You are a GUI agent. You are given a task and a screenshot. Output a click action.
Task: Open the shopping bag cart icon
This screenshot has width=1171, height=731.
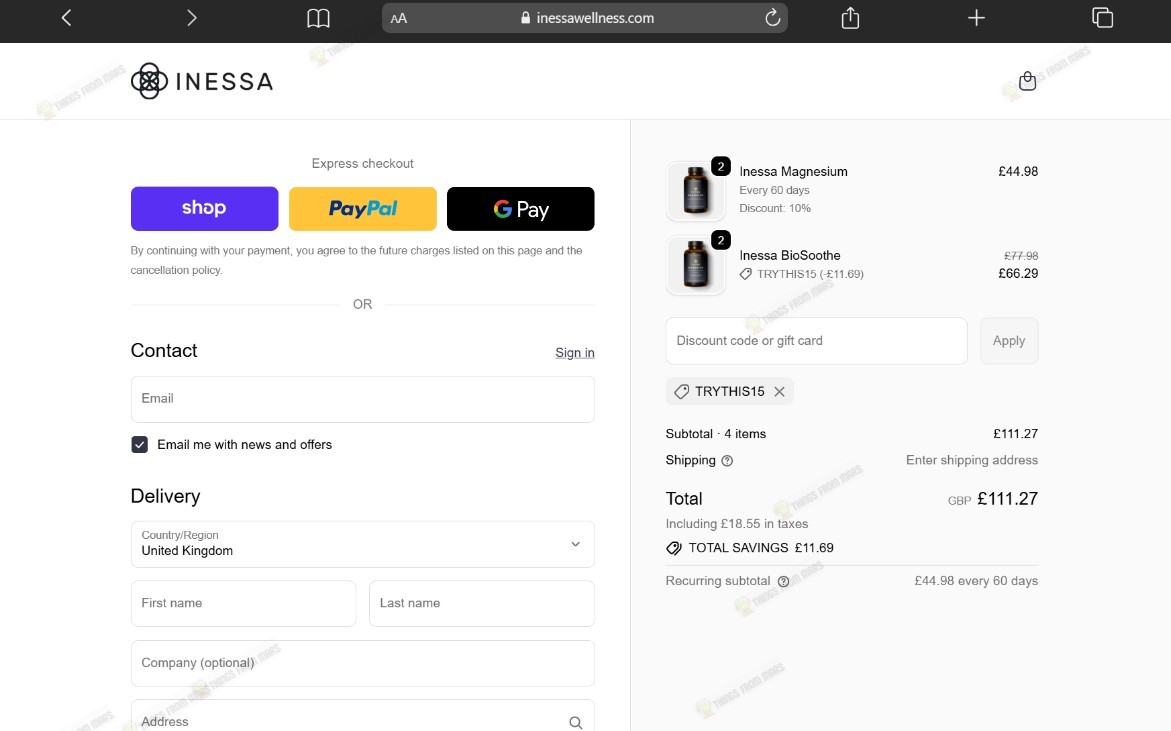pyautogui.click(x=1028, y=81)
